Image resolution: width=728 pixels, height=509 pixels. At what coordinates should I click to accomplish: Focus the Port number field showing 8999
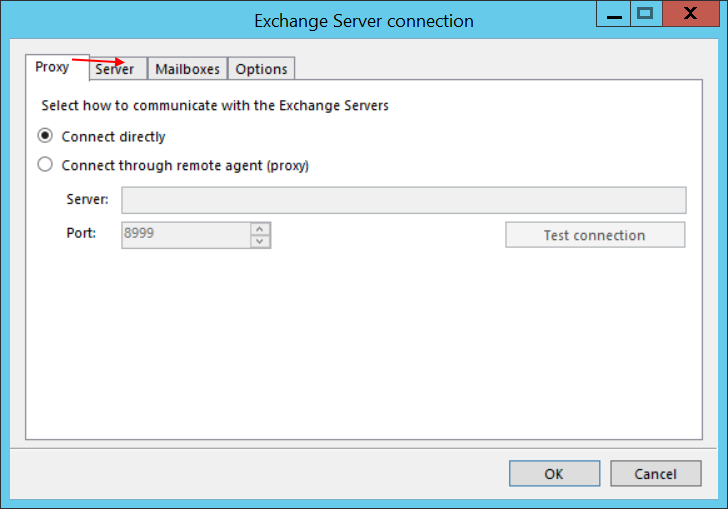(185, 235)
